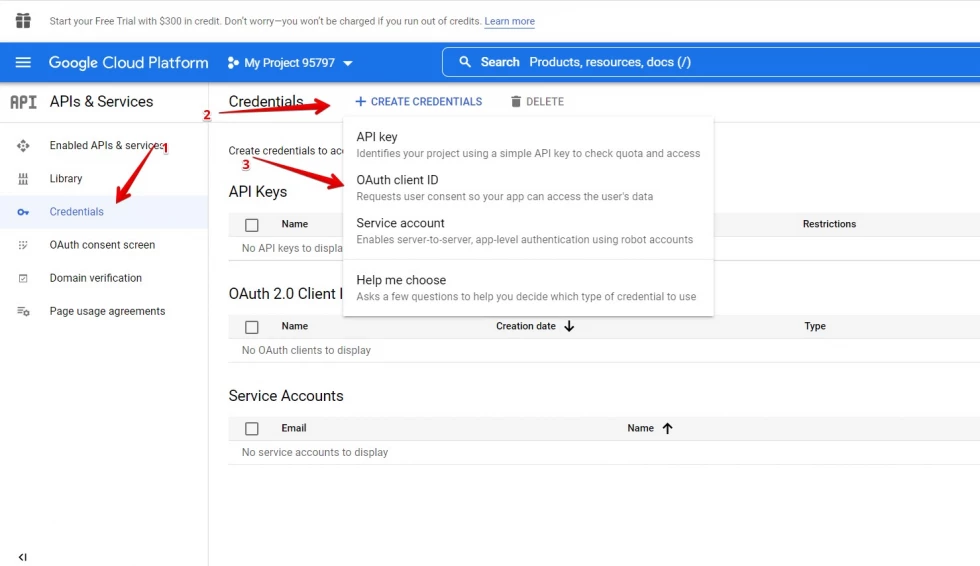Open the My Project 95797 project selector

coord(290,63)
